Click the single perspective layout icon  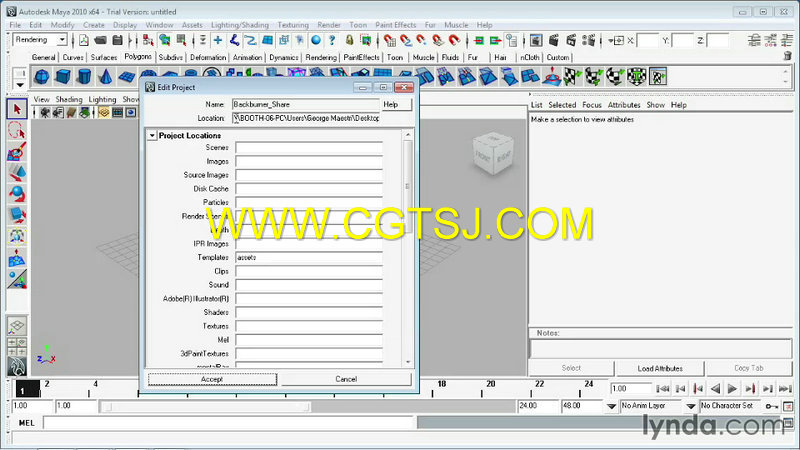pos(17,326)
